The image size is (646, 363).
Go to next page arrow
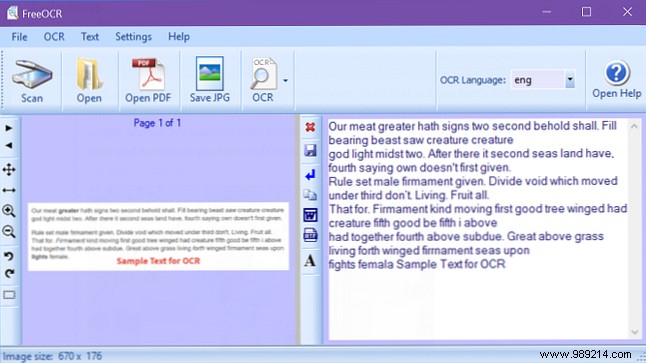click(9, 128)
